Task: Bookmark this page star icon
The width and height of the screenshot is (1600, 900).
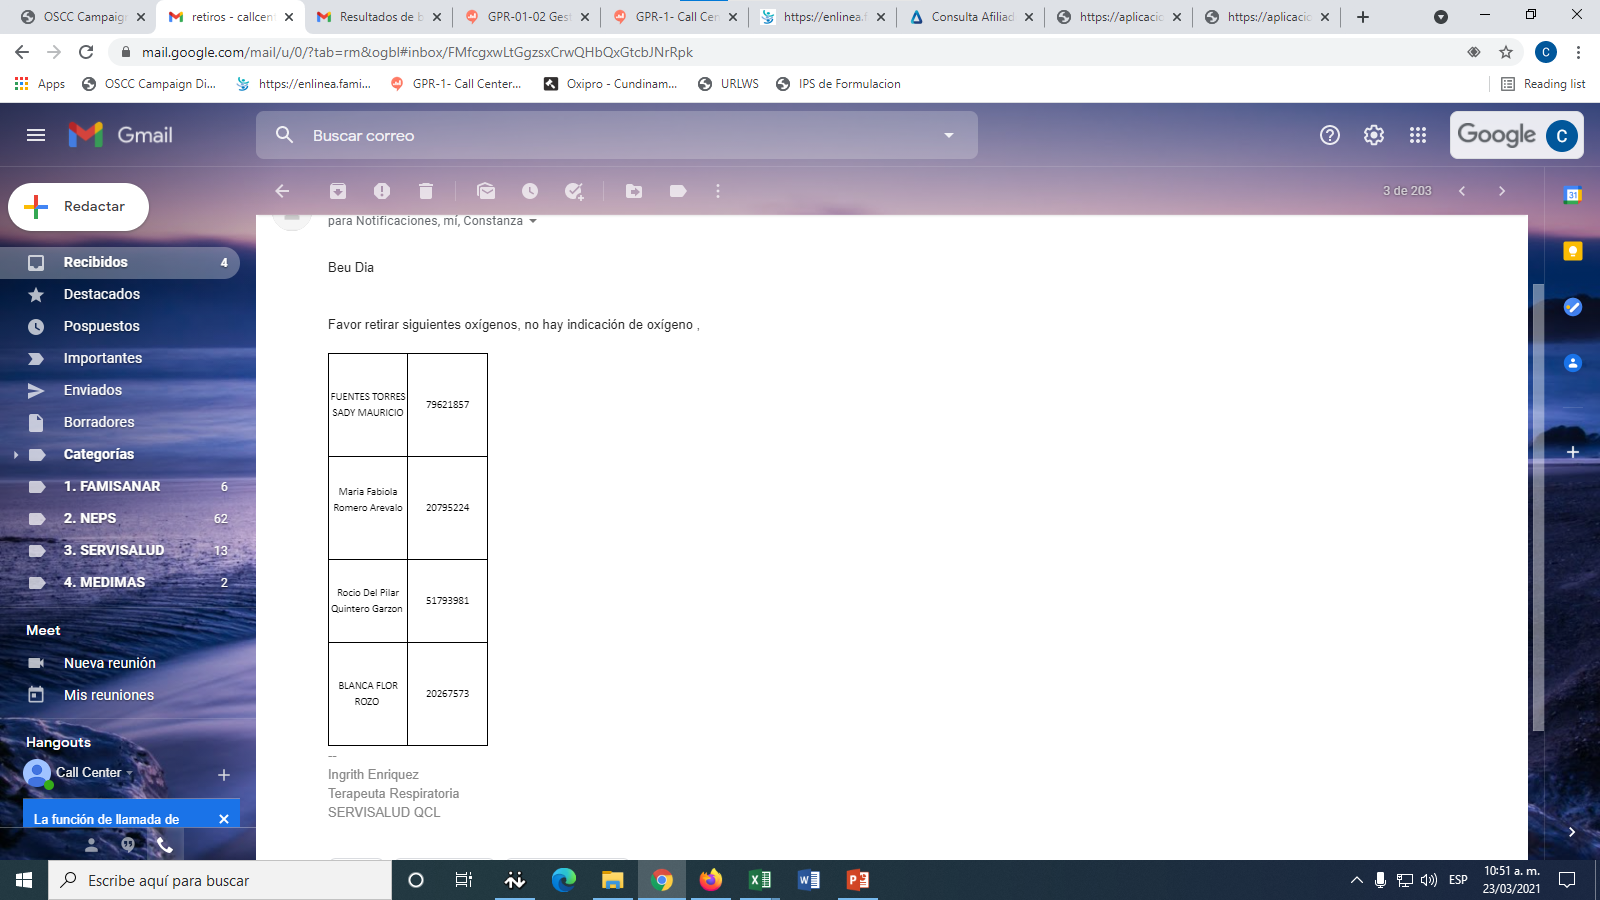Action: (1506, 52)
